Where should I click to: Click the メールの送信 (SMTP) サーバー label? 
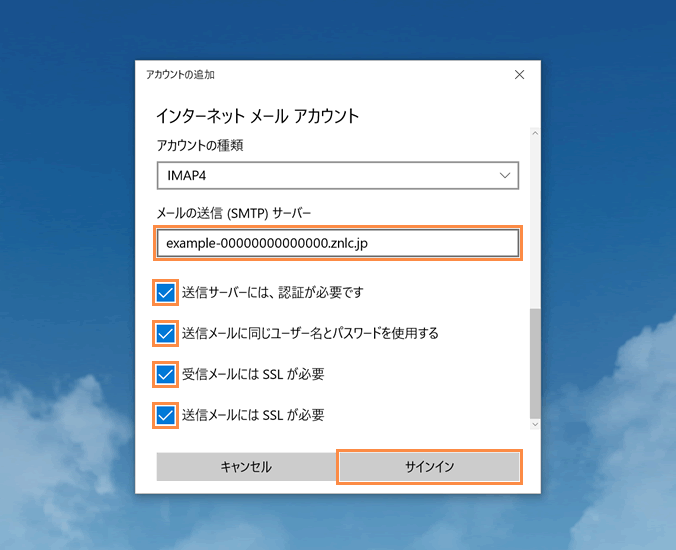tap(233, 213)
